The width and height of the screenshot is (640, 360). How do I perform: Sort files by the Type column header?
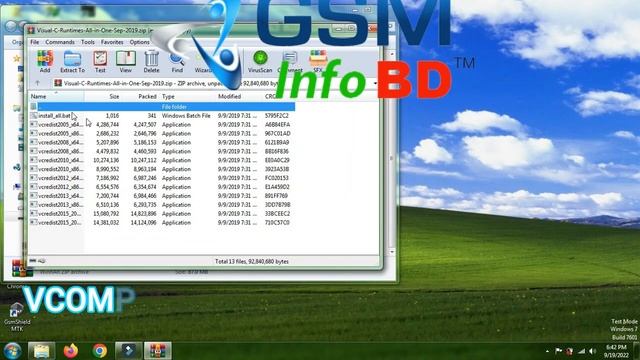coord(188,96)
